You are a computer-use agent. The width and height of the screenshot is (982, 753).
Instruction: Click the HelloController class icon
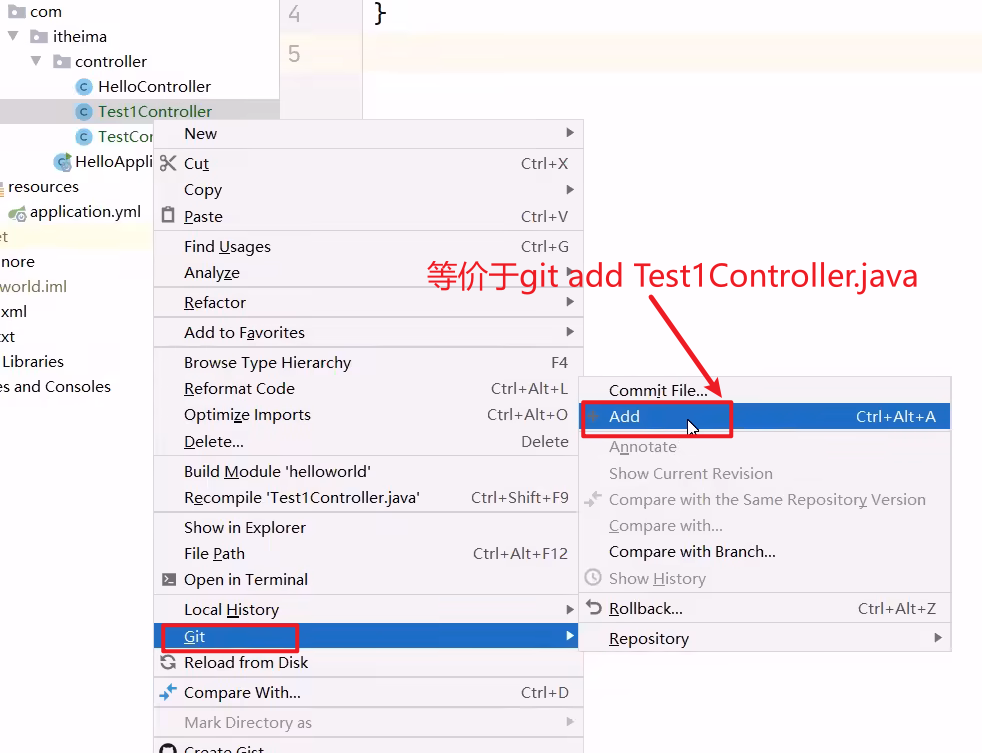tap(85, 87)
